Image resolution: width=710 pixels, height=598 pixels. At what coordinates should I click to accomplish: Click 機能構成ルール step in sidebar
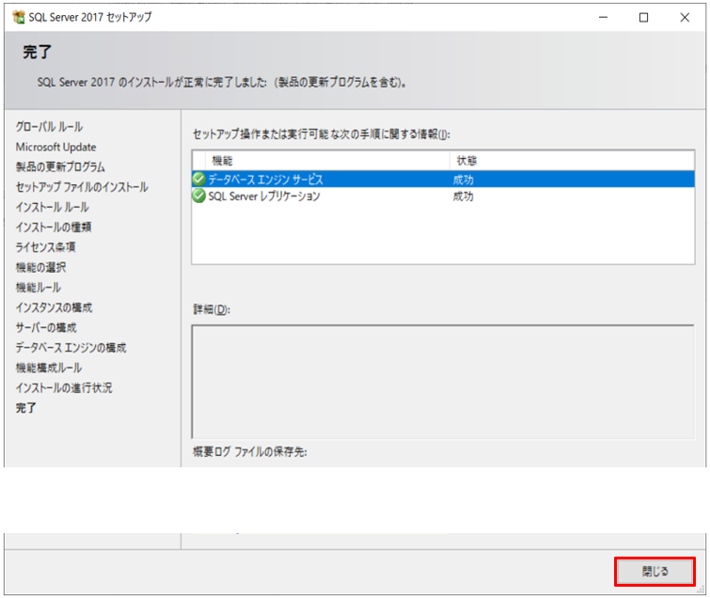pyautogui.click(x=49, y=368)
